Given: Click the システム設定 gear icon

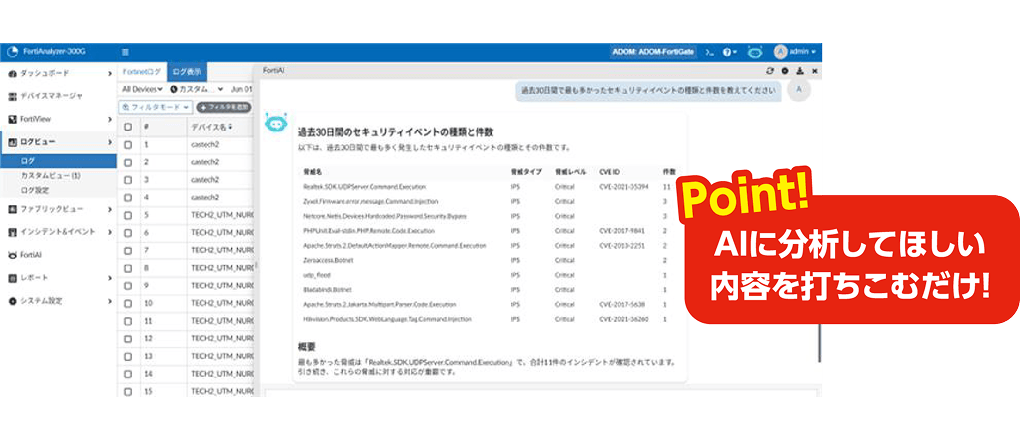Looking at the screenshot, I should point(12,301).
